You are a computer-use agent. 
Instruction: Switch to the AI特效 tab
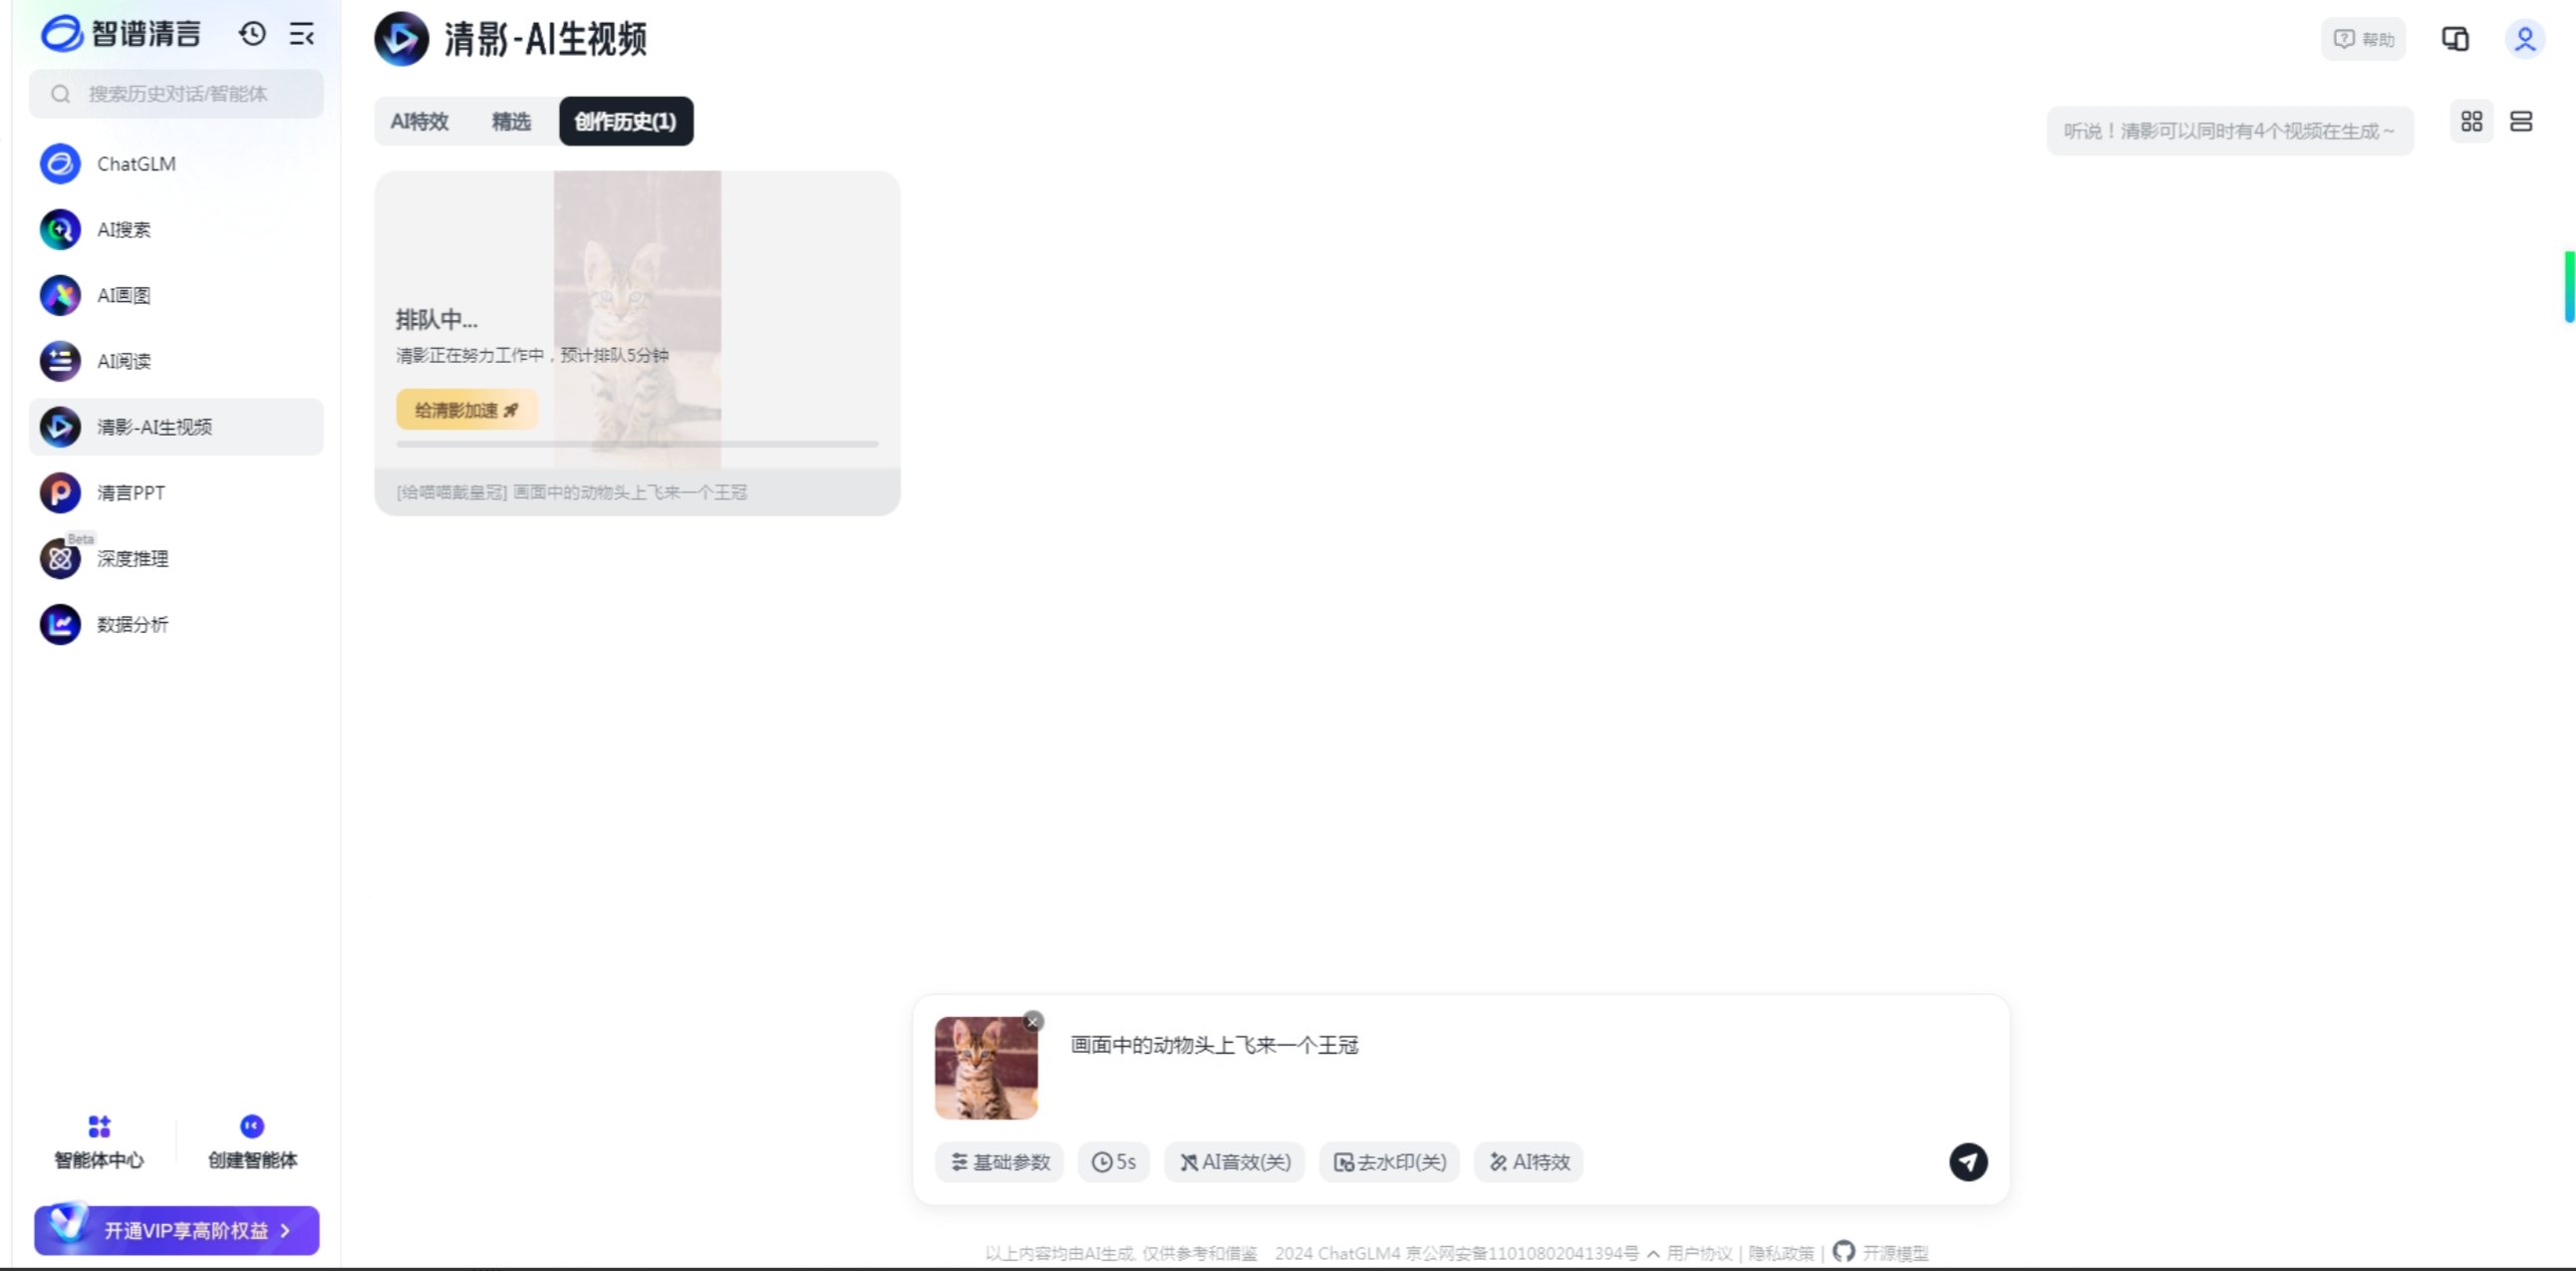click(419, 121)
